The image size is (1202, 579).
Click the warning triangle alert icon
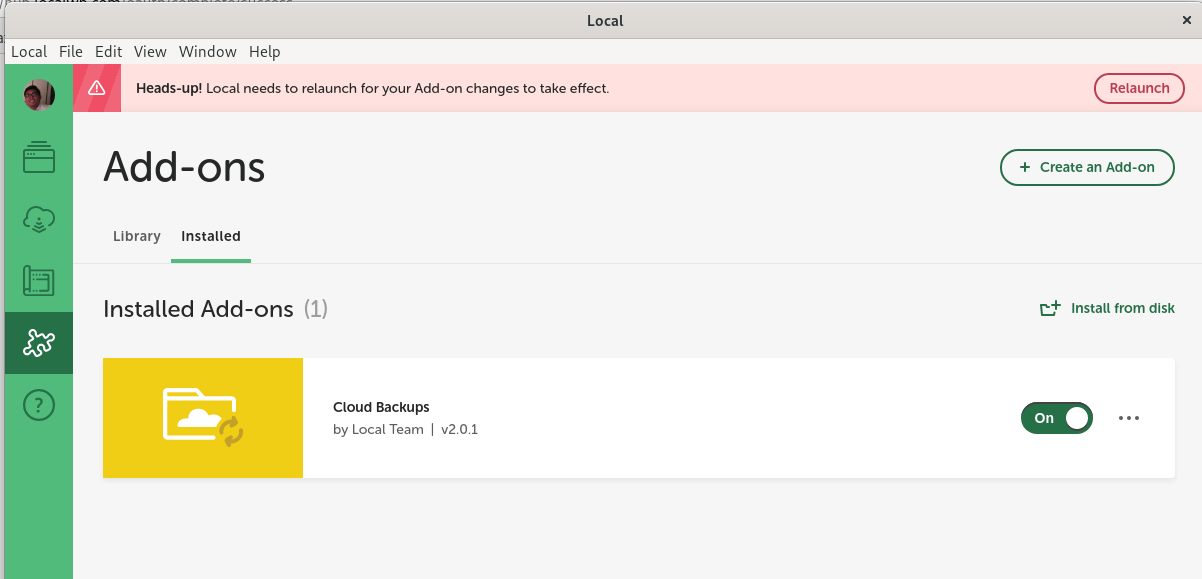97,88
